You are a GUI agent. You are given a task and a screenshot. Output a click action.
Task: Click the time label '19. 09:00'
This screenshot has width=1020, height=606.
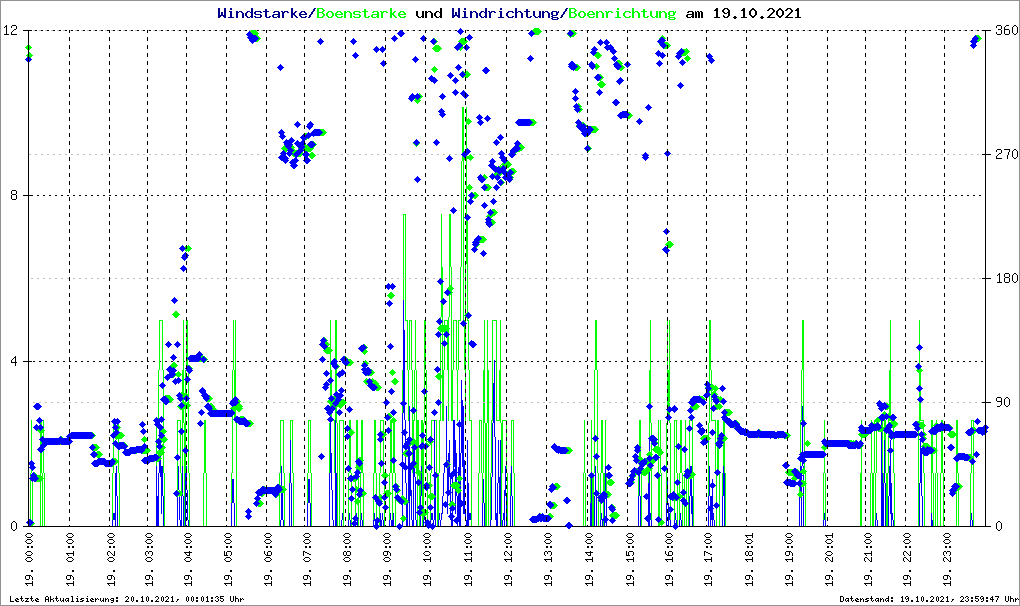pyautogui.click(x=387, y=560)
